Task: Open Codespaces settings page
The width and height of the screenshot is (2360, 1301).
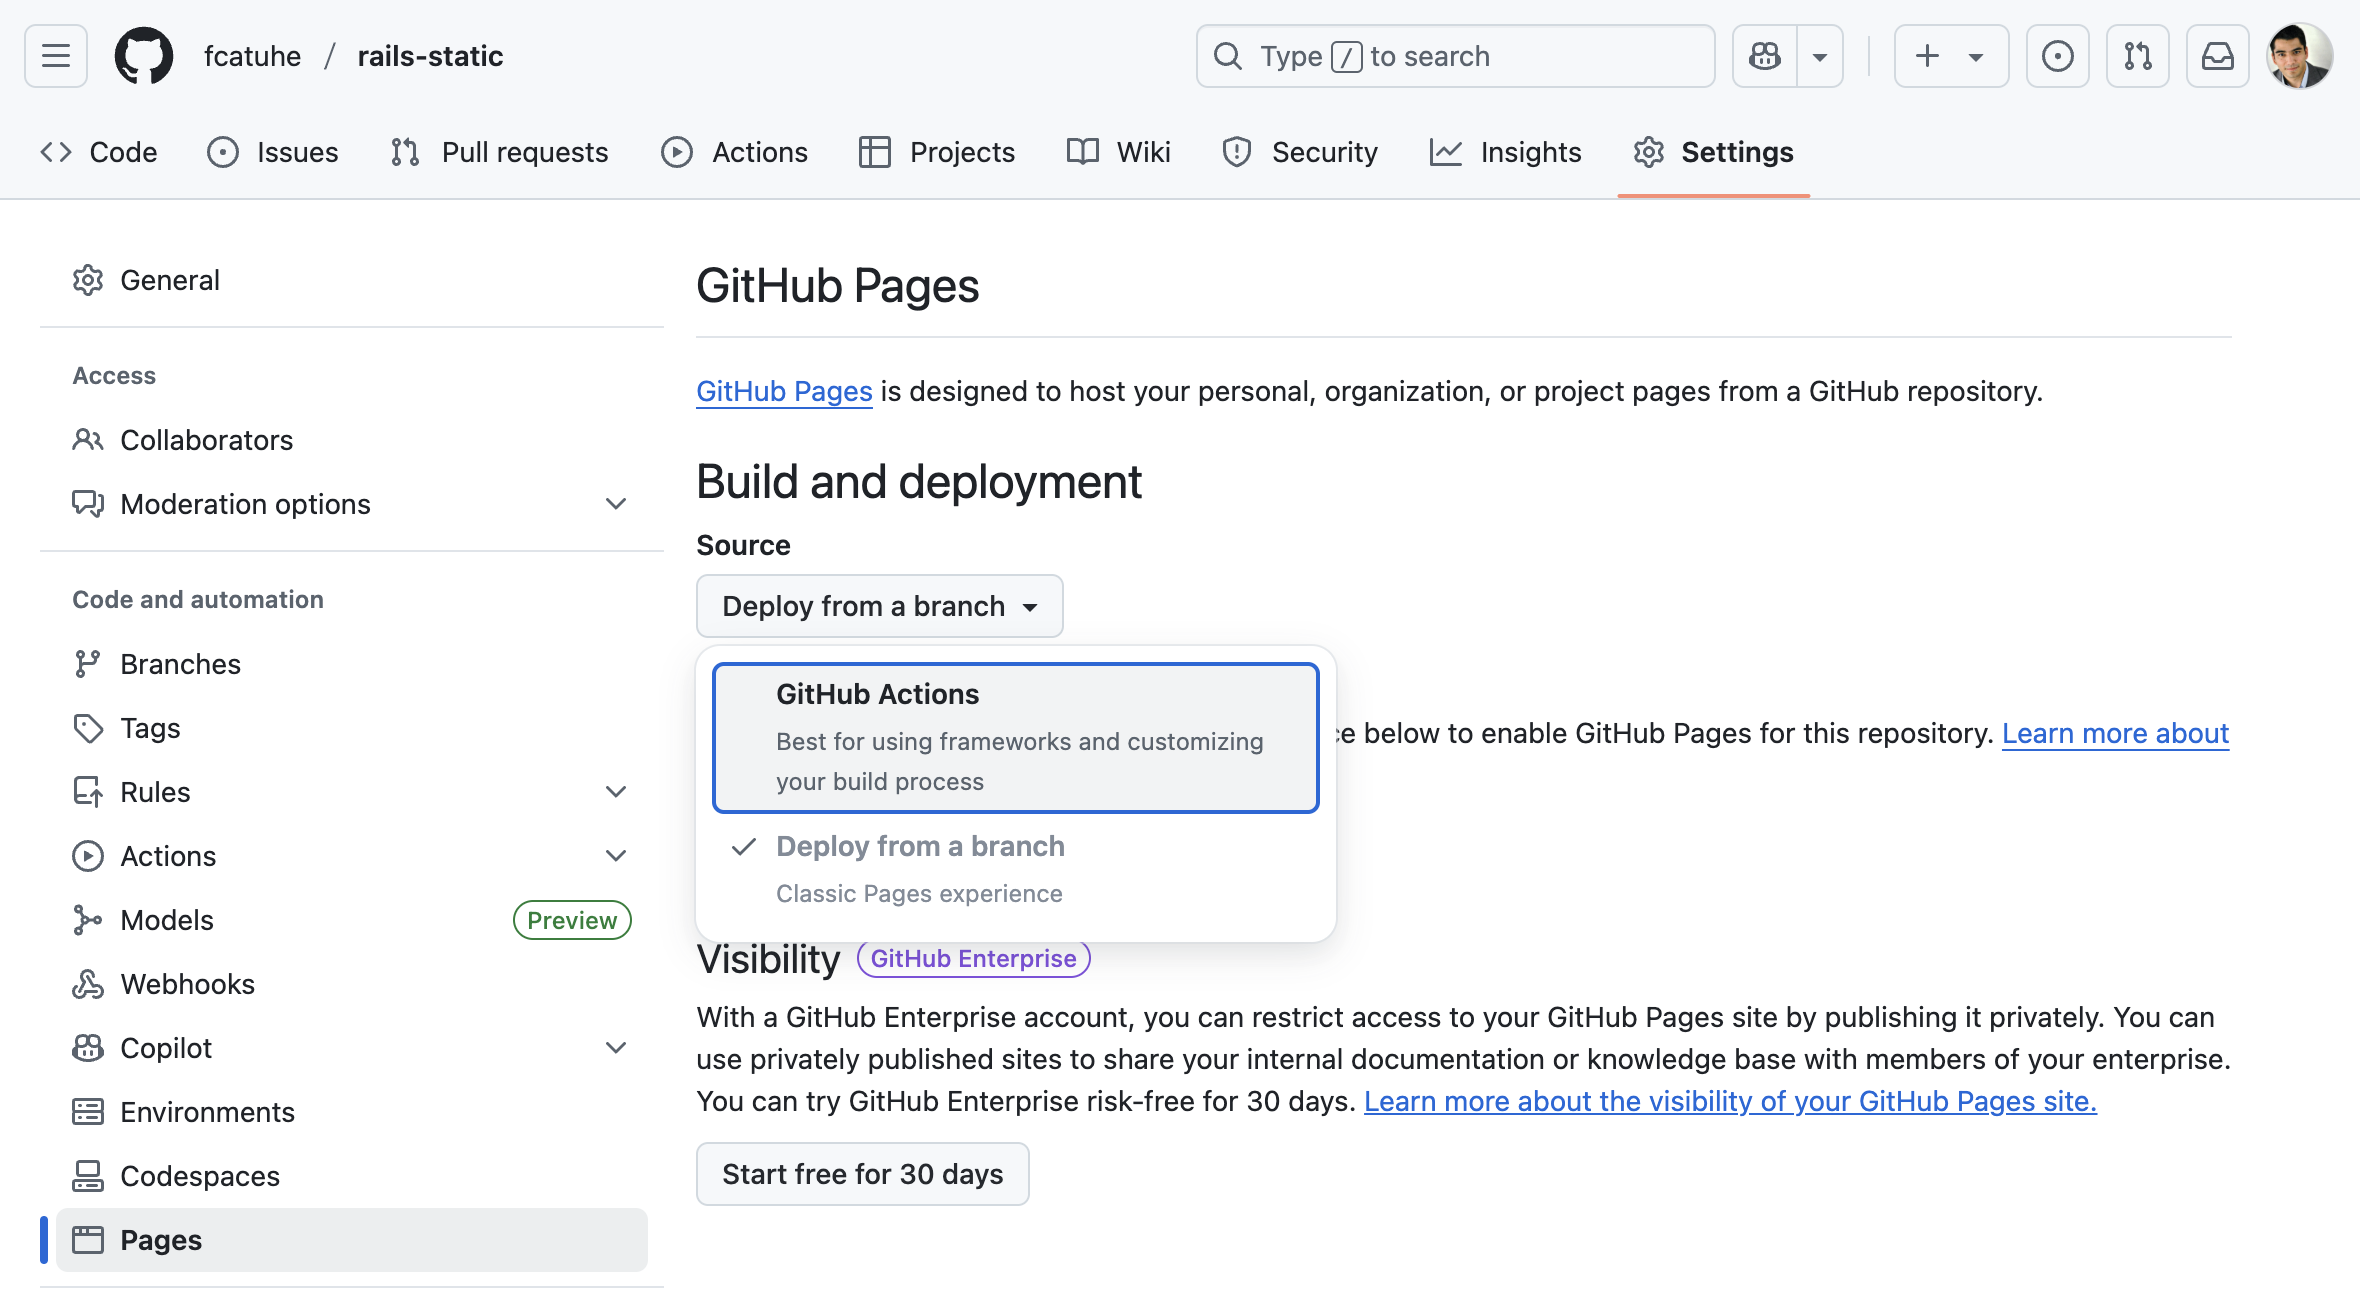Action: [352, 1176]
